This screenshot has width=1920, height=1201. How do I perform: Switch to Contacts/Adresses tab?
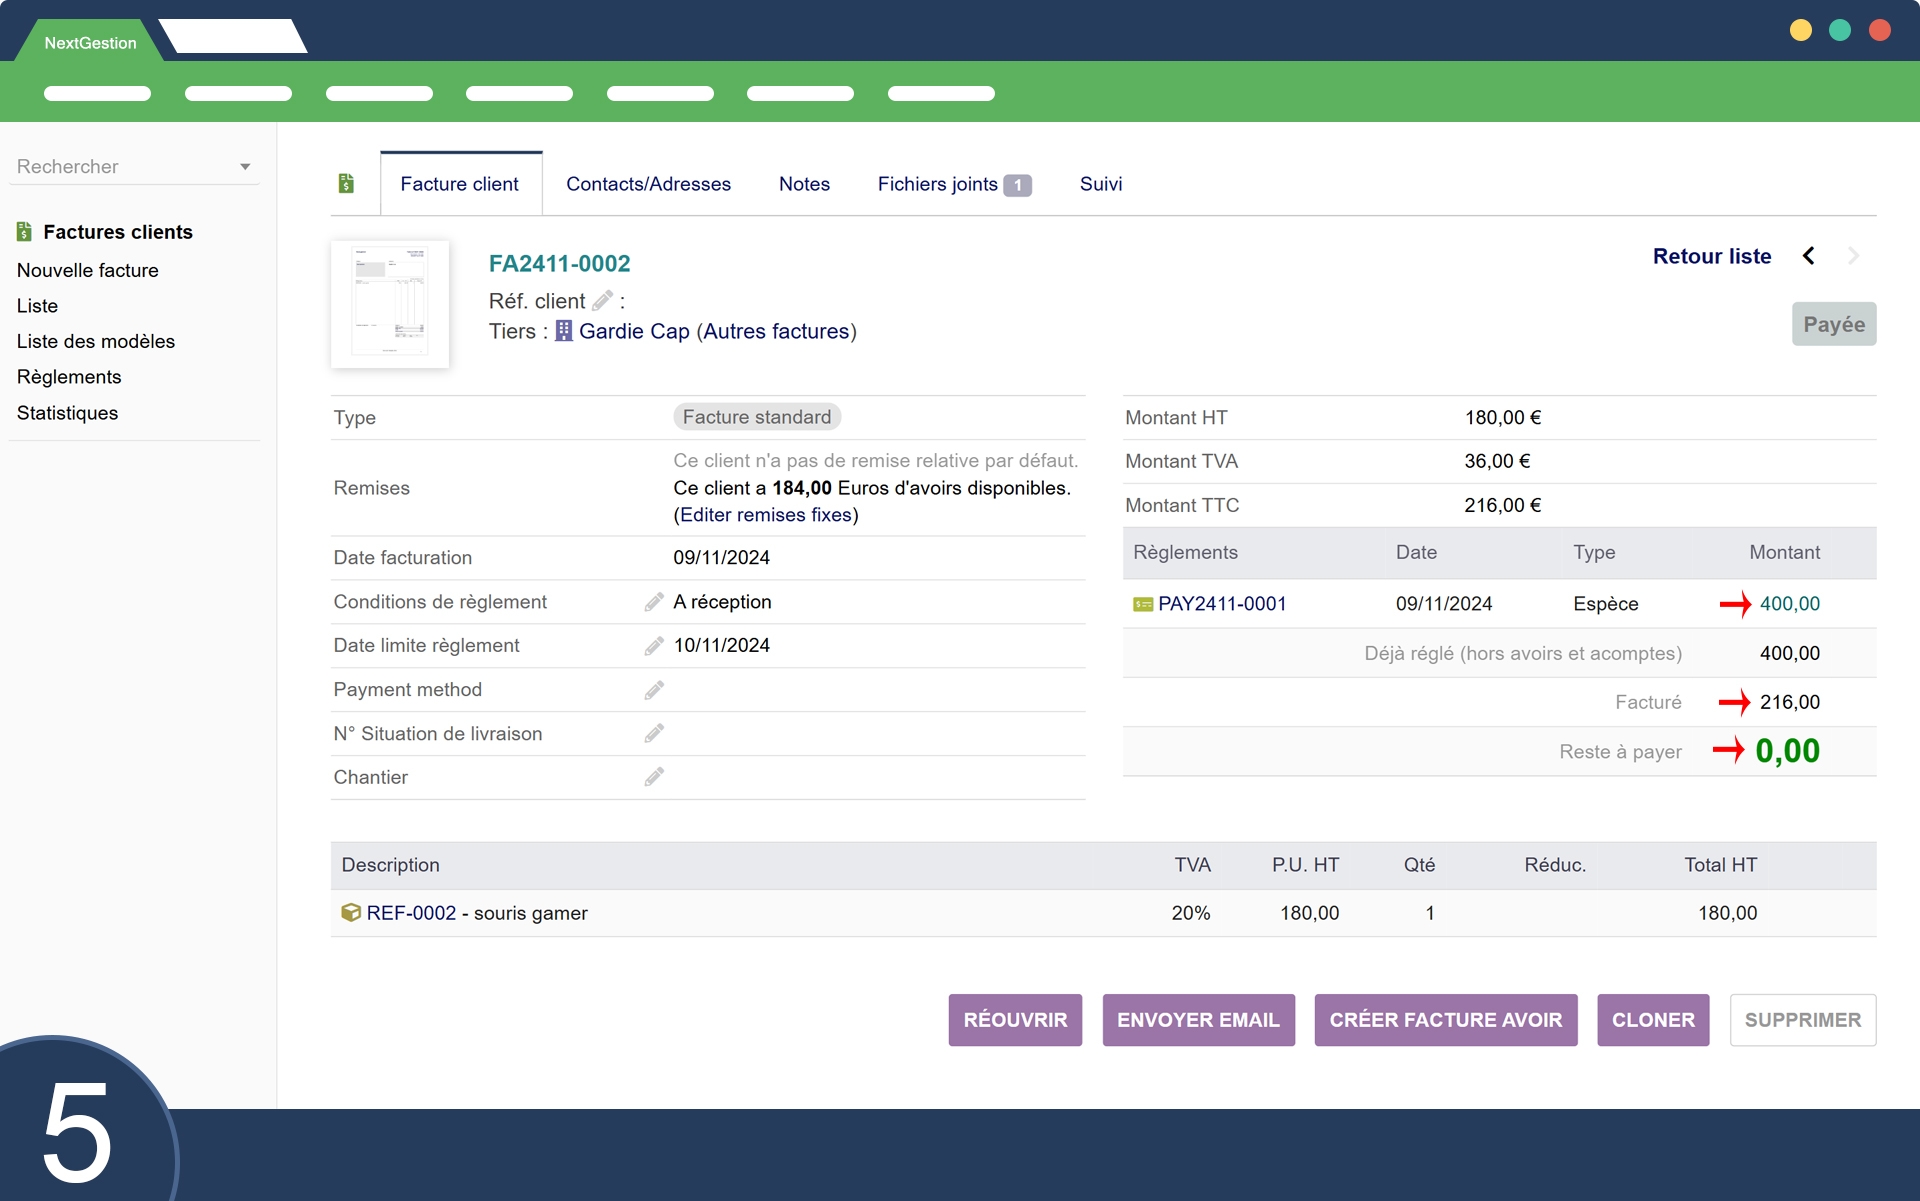(x=648, y=184)
